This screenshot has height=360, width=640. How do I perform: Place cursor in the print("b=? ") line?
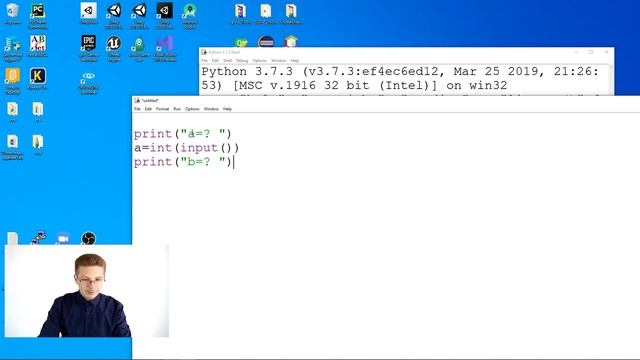point(182,162)
